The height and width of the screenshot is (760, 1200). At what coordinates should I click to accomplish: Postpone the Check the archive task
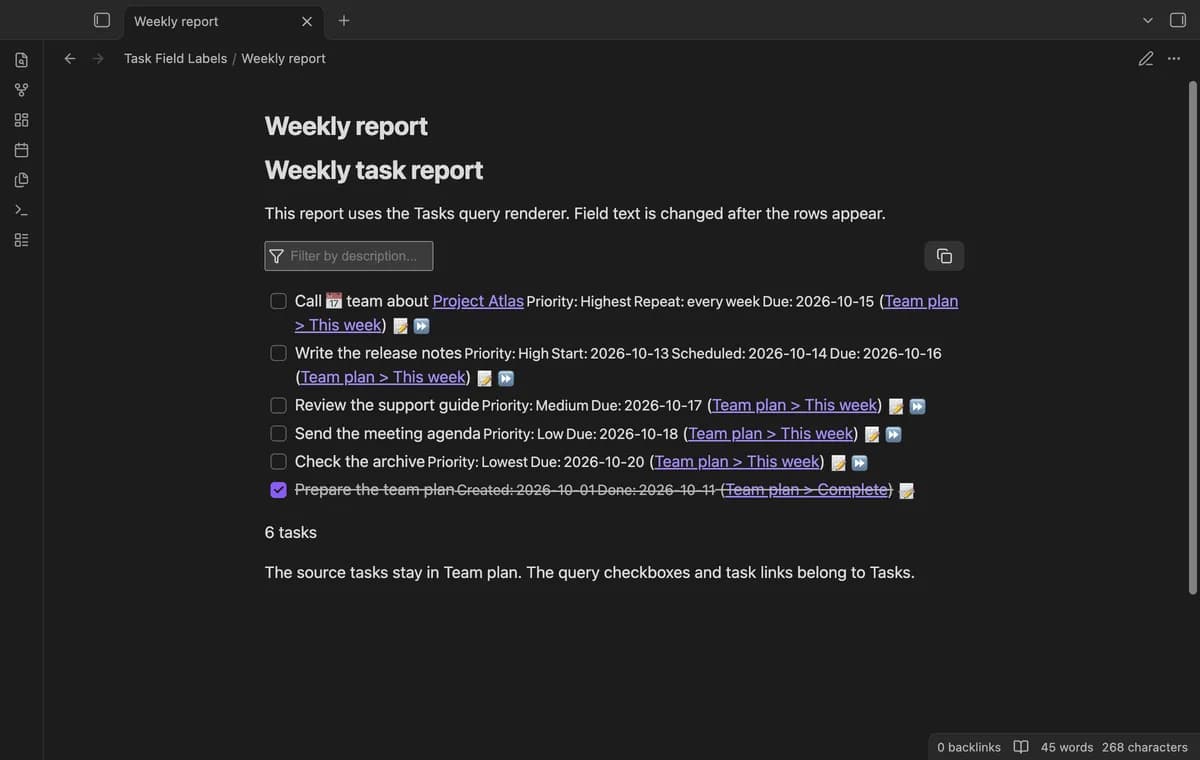click(860, 462)
